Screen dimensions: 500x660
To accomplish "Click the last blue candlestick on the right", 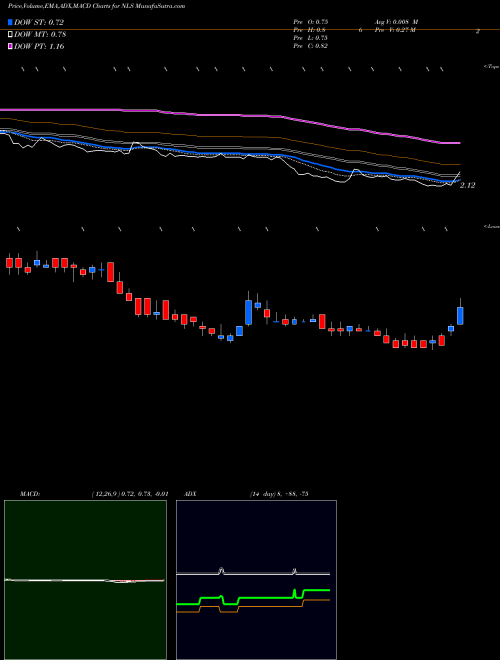I will point(460,316).
